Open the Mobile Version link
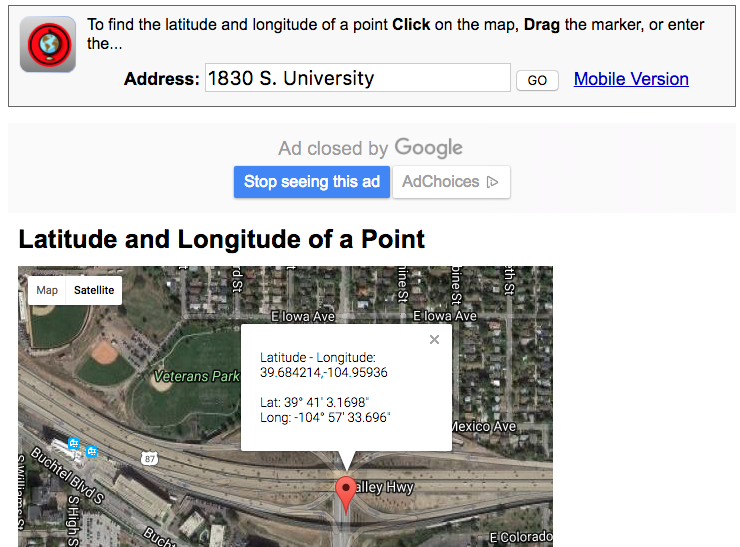This screenshot has width=740, height=547. pos(631,79)
